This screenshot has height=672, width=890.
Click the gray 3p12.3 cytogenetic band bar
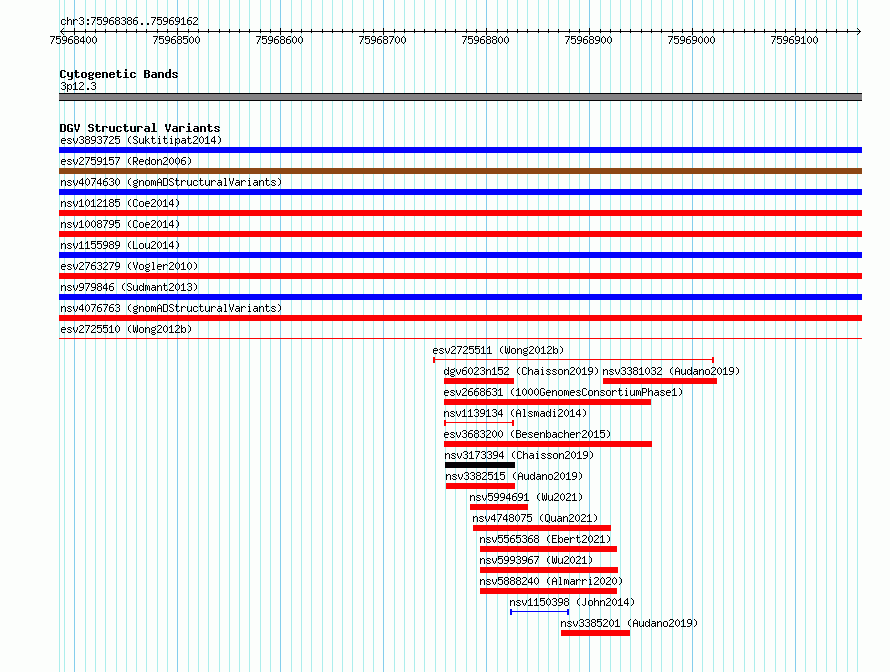(x=460, y=97)
